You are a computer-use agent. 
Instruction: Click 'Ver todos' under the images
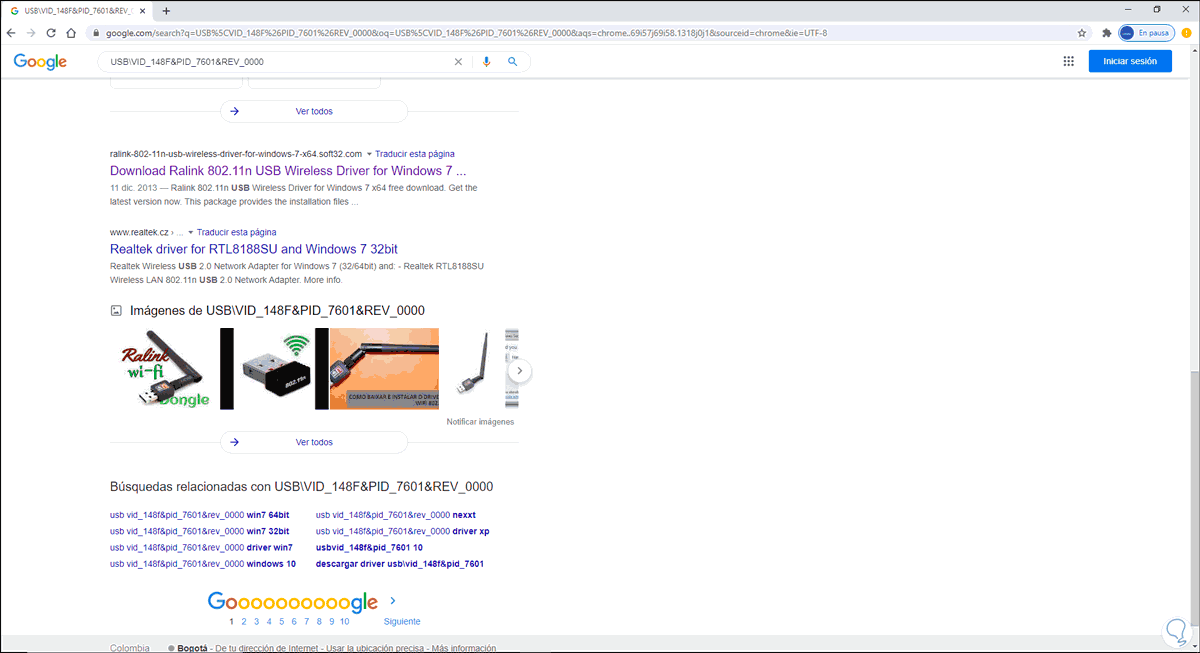[x=314, y=442]
